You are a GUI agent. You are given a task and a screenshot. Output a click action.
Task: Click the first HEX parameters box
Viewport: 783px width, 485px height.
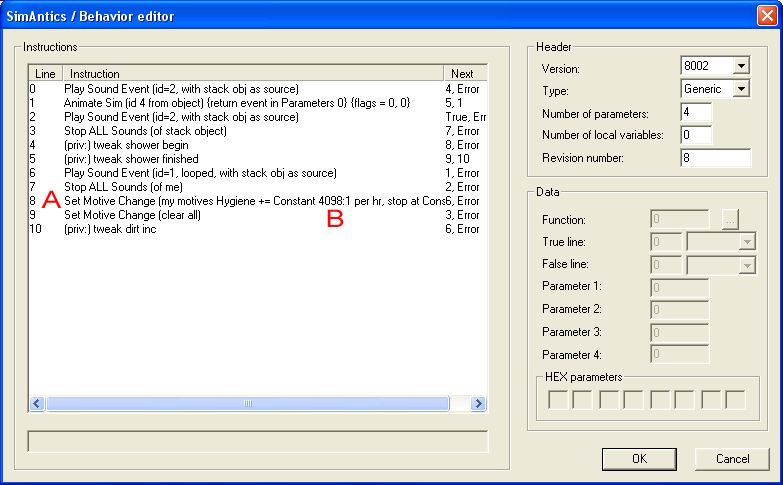click(x=558, y=400)
